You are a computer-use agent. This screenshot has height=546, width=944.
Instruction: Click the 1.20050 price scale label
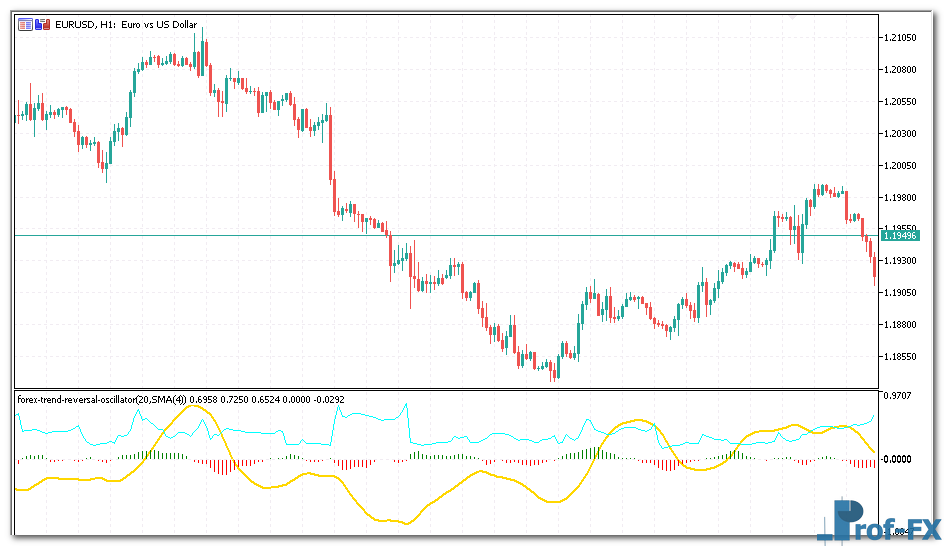point(902,165)
